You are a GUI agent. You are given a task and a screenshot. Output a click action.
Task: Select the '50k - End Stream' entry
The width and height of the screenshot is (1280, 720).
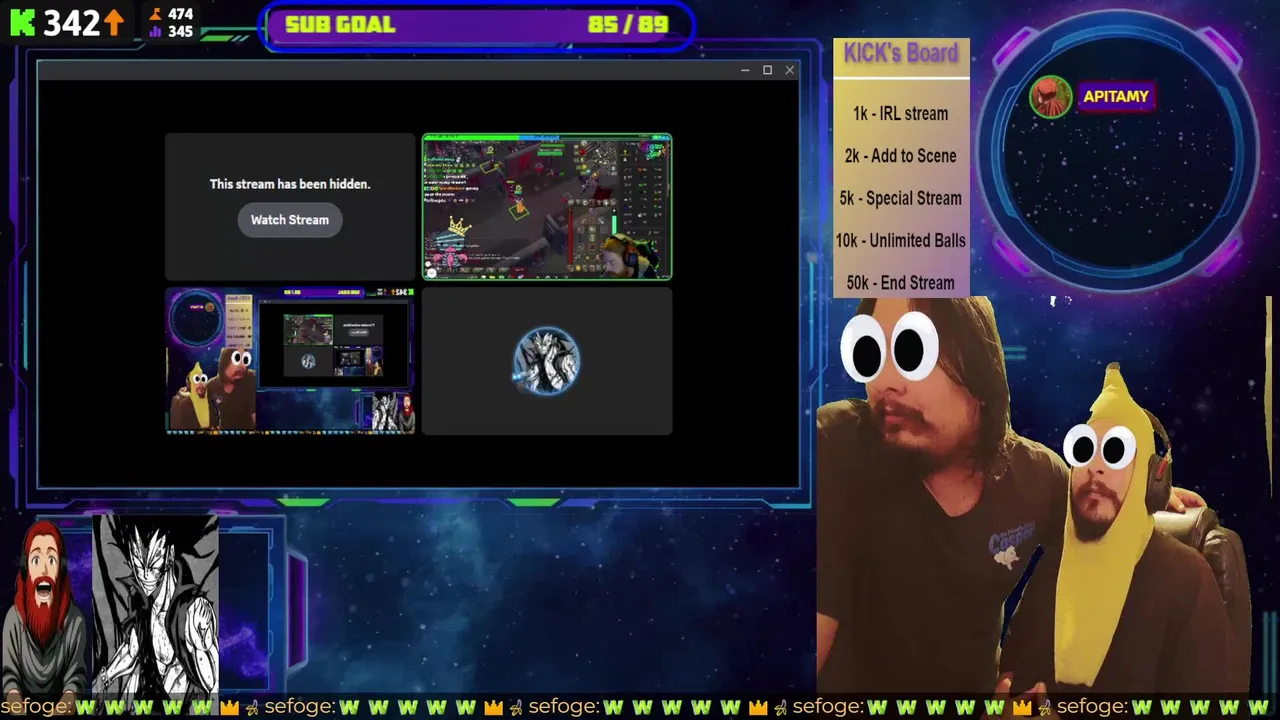[x=901, y=283]
